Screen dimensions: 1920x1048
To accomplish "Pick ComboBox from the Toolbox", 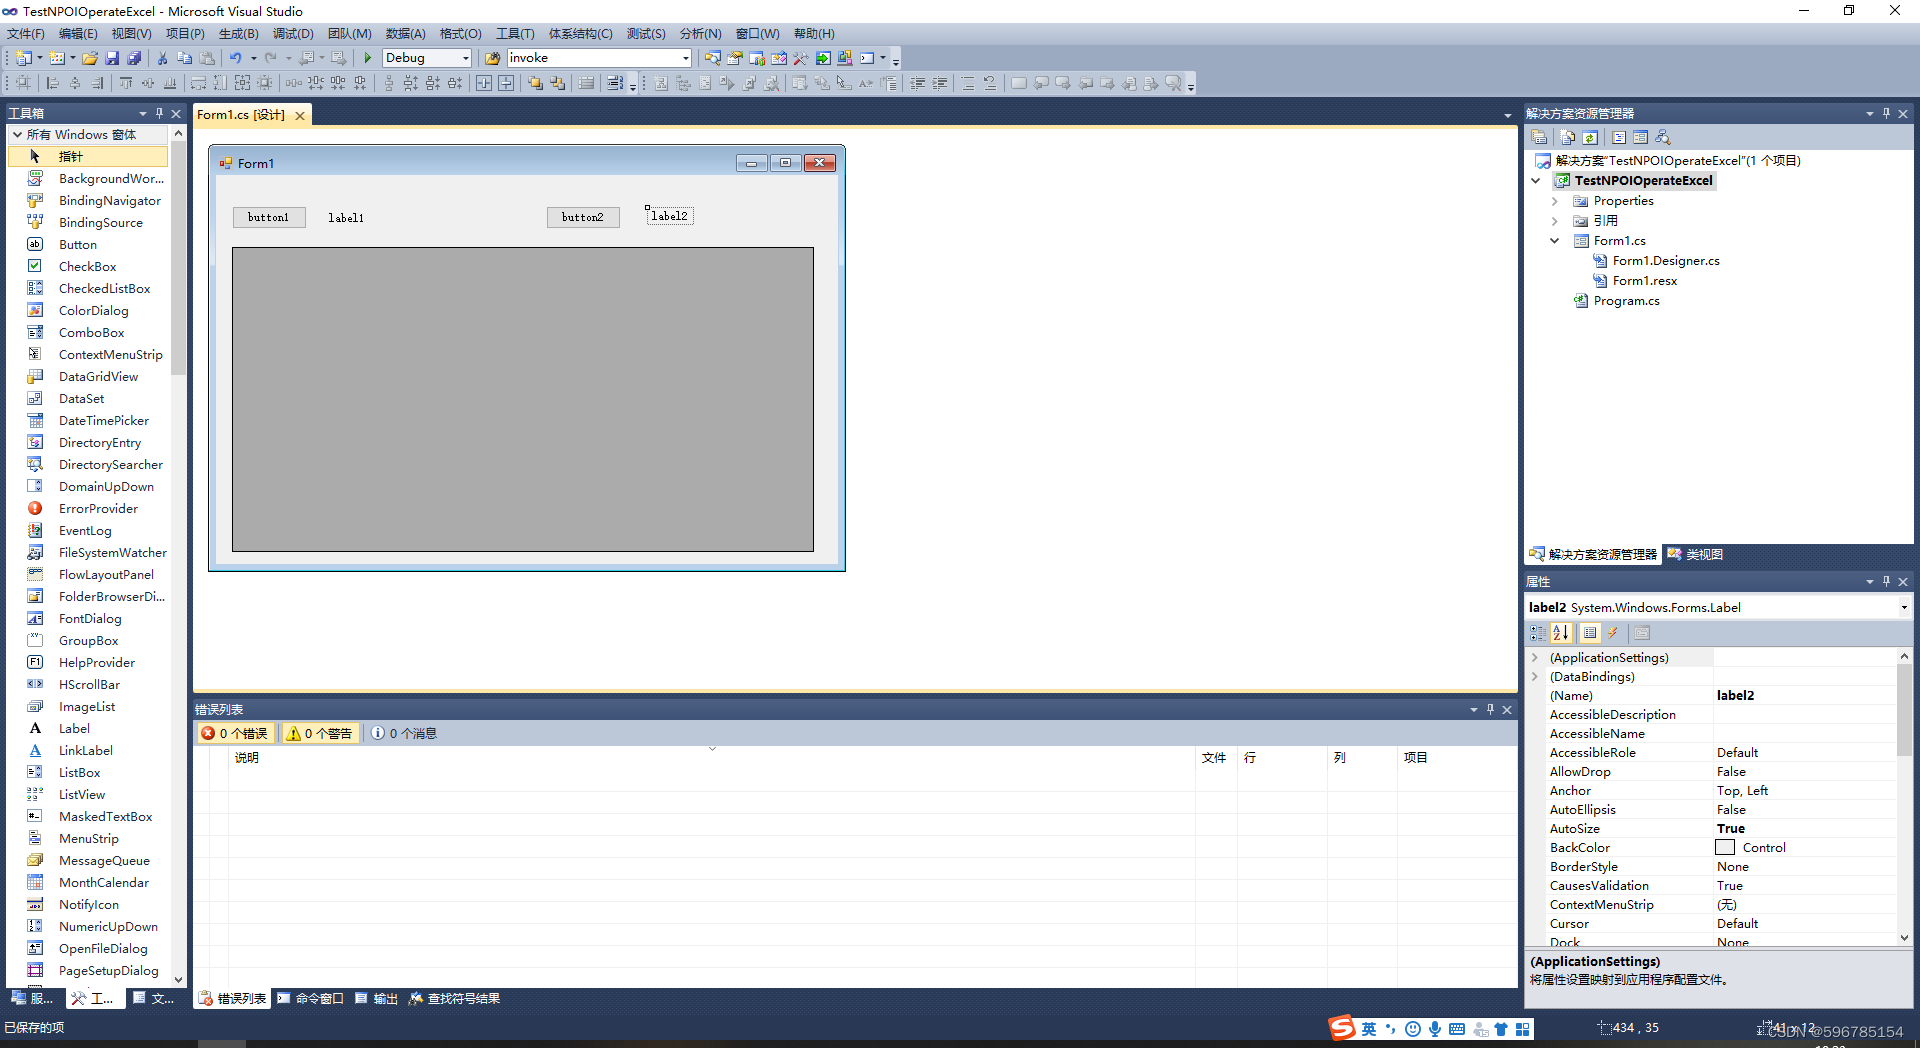I will point(91,333).
